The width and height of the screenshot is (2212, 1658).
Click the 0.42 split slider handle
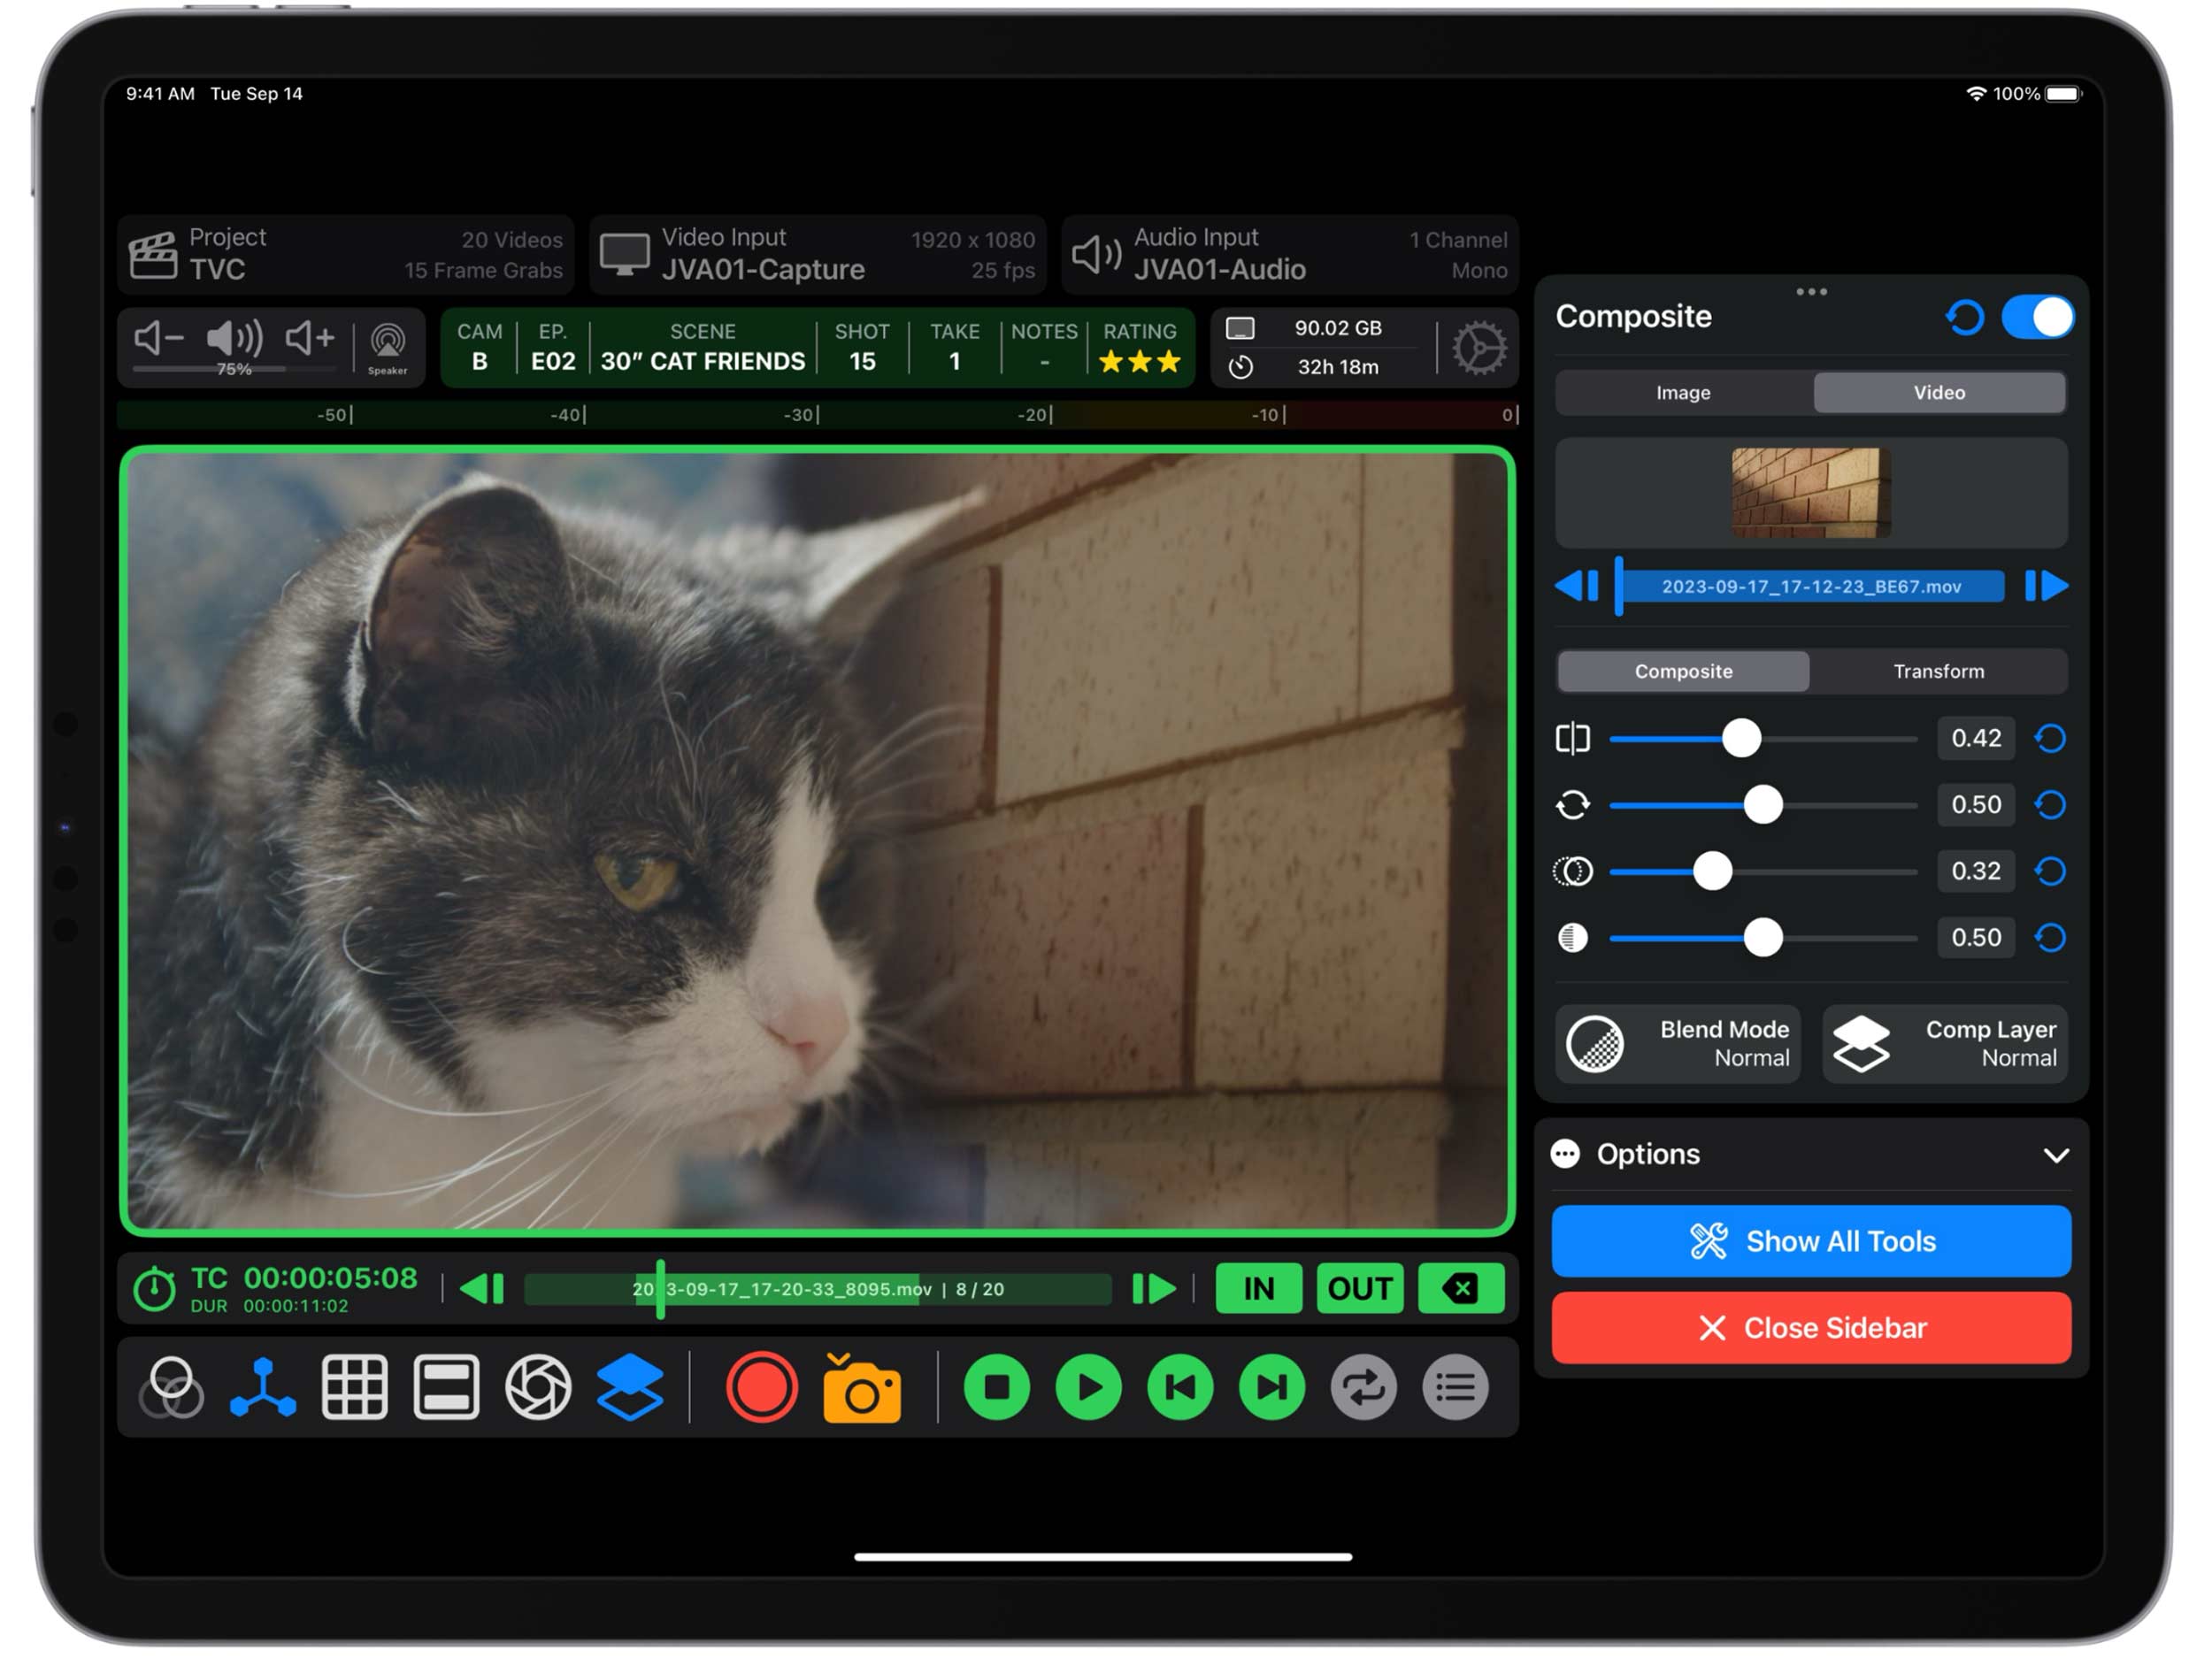1741,738
